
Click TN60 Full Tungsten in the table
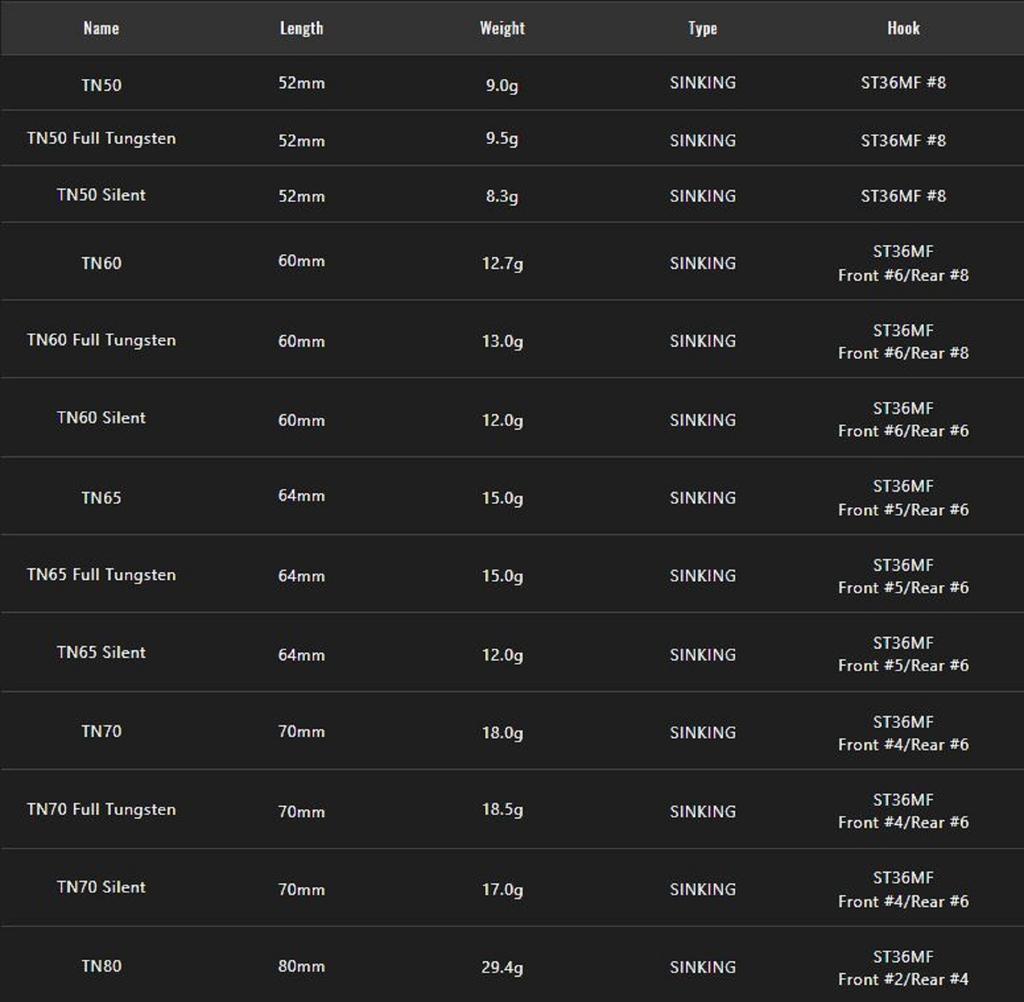click(x=101, y=340)
